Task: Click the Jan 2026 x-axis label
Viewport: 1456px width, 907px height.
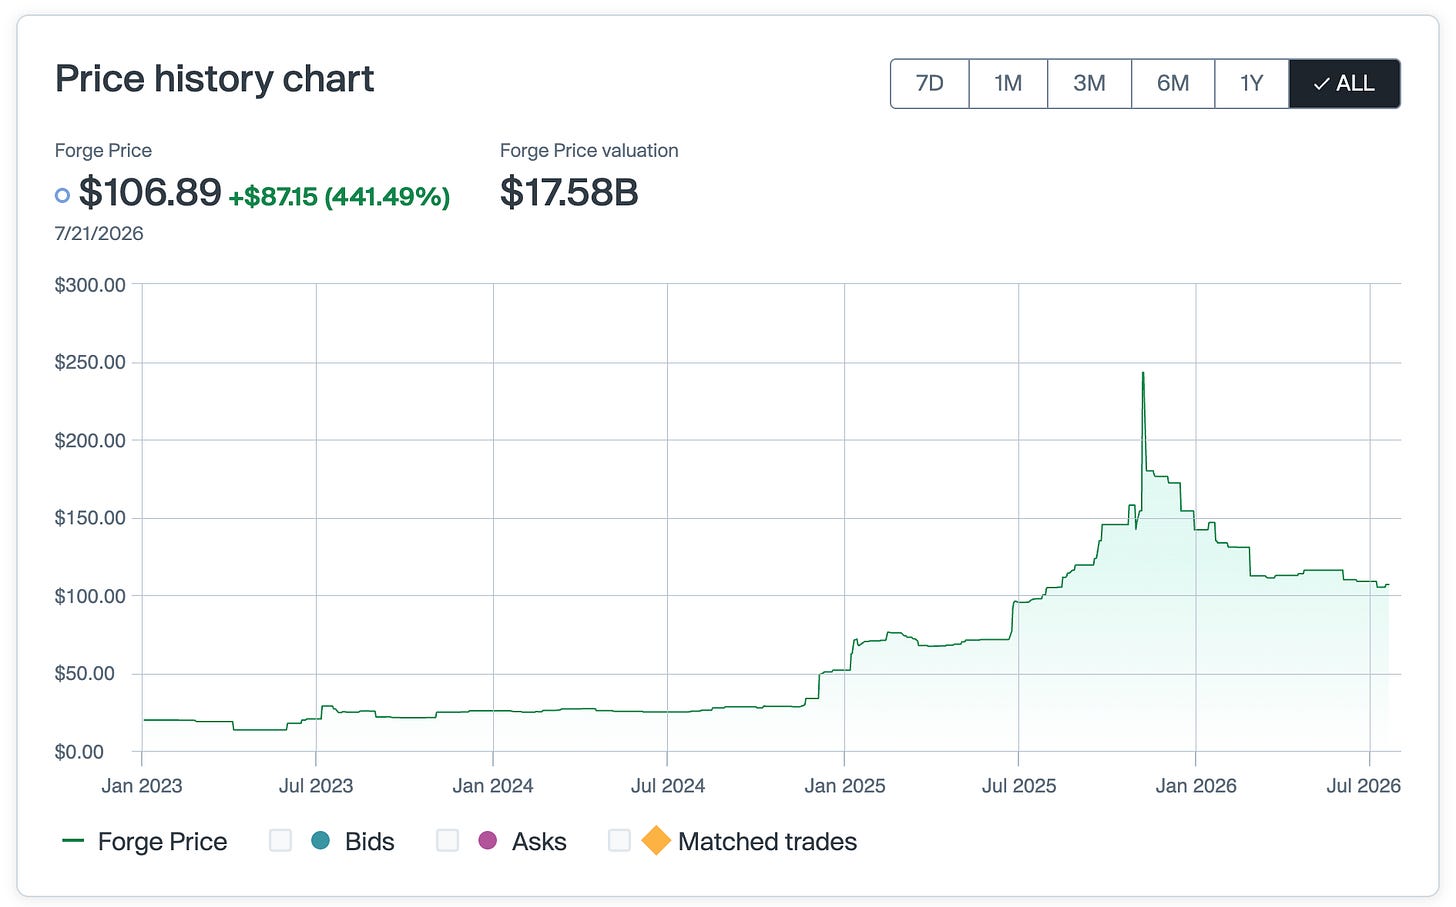Action: tap(1196, 786)
